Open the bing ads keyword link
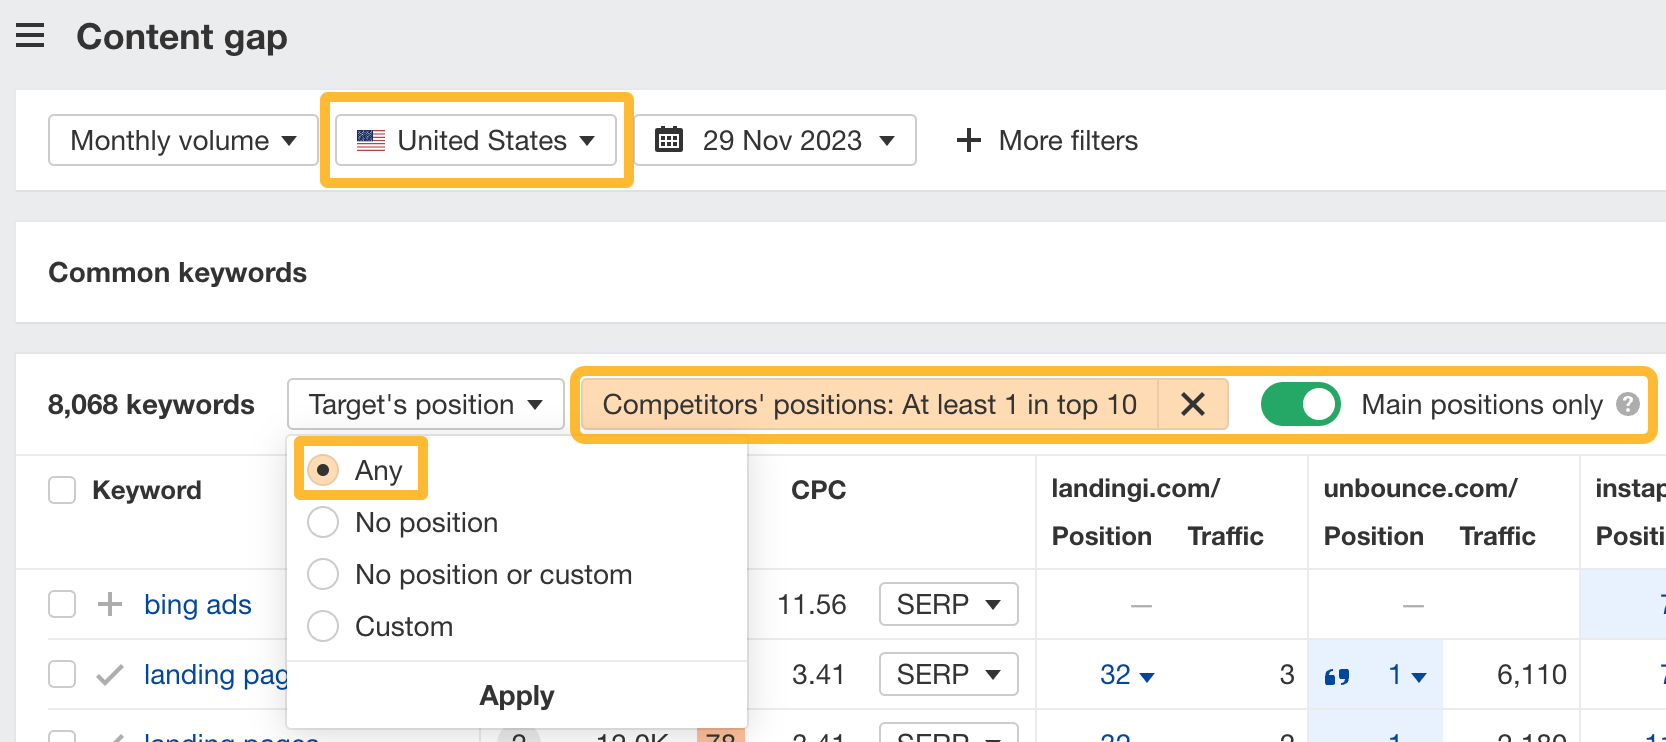 [198, 604]
